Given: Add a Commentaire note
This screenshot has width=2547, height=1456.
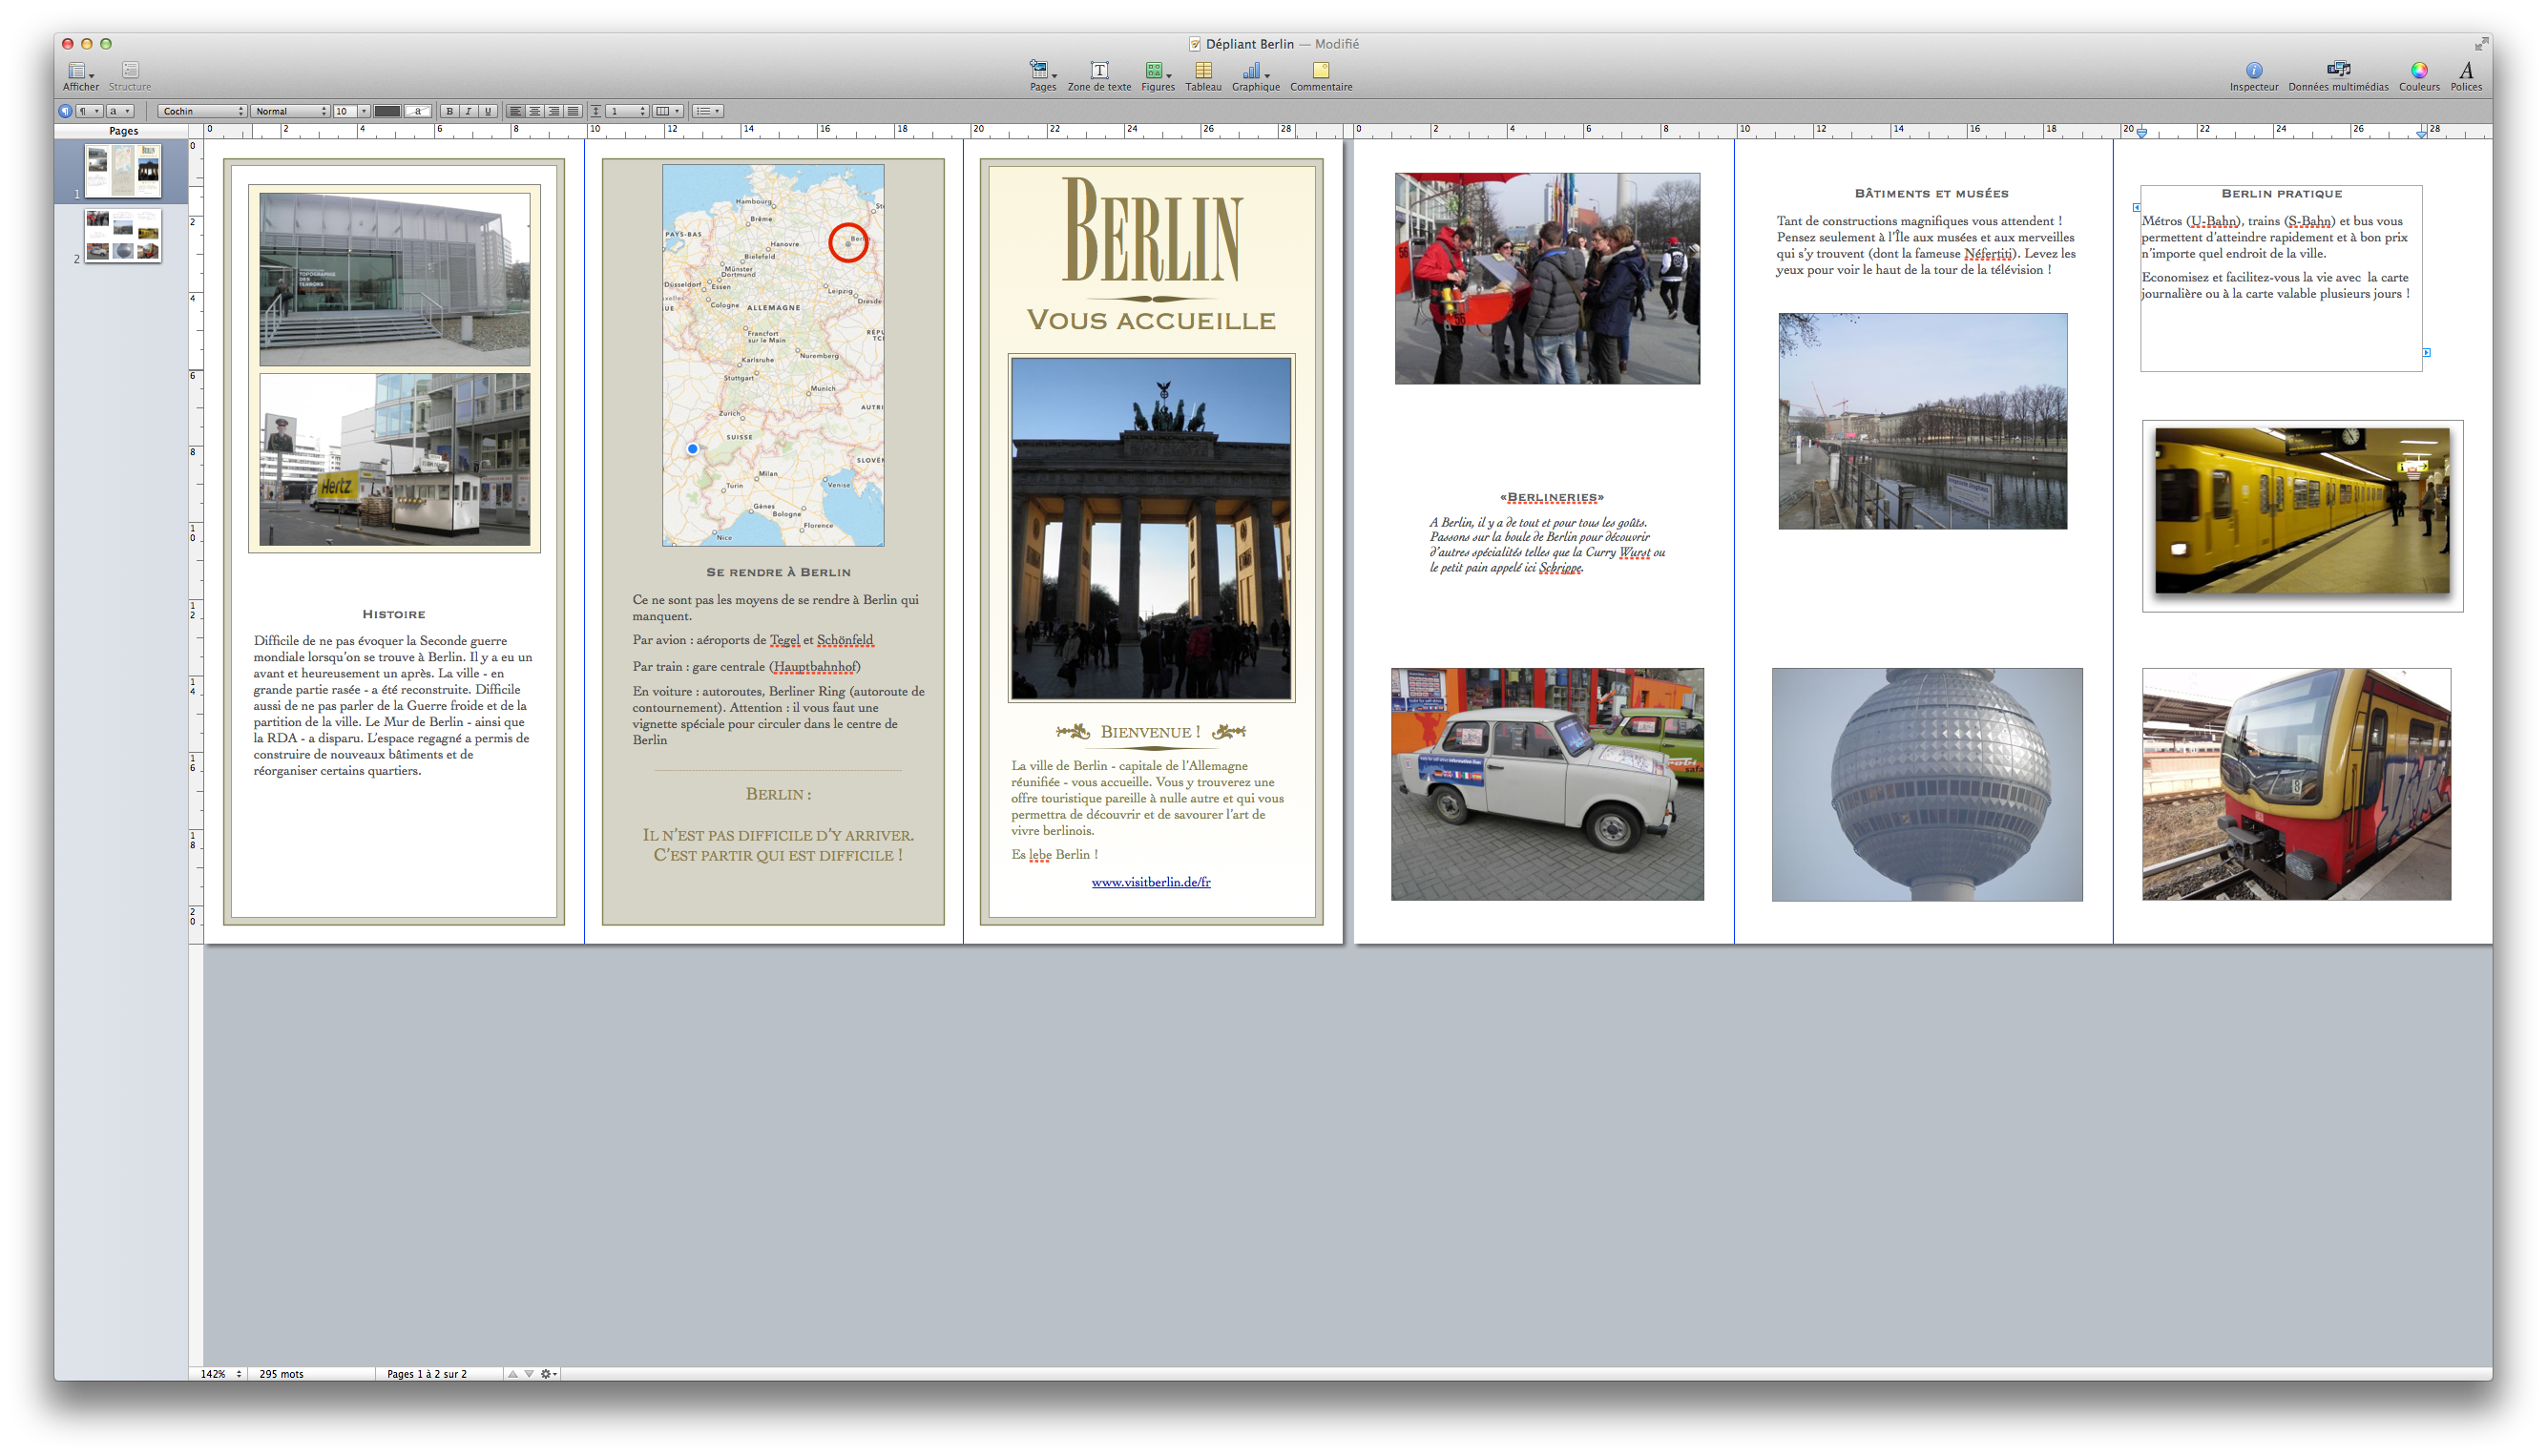Looking at the screenshot, I should click(1320, 70).
